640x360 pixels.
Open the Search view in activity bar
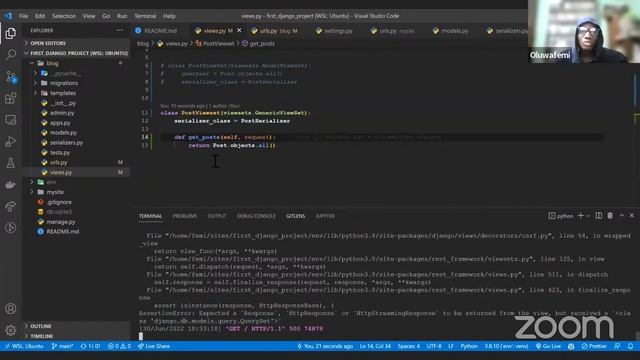click(x=11, y=54)
